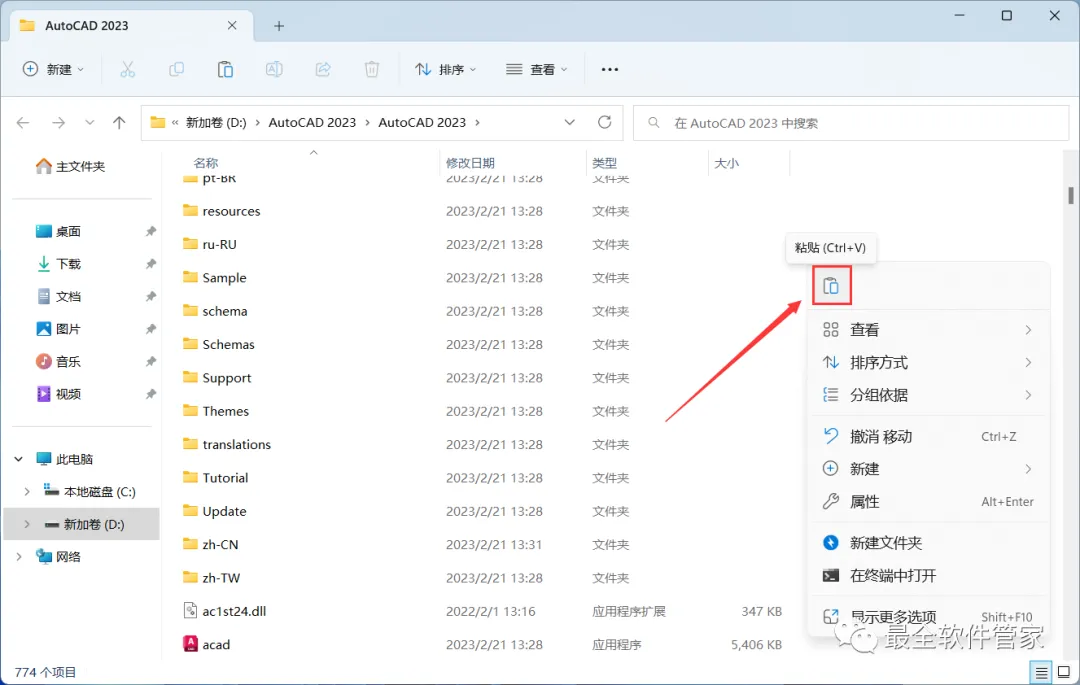Collapse the 此电脑 tree node

[19, 459]
